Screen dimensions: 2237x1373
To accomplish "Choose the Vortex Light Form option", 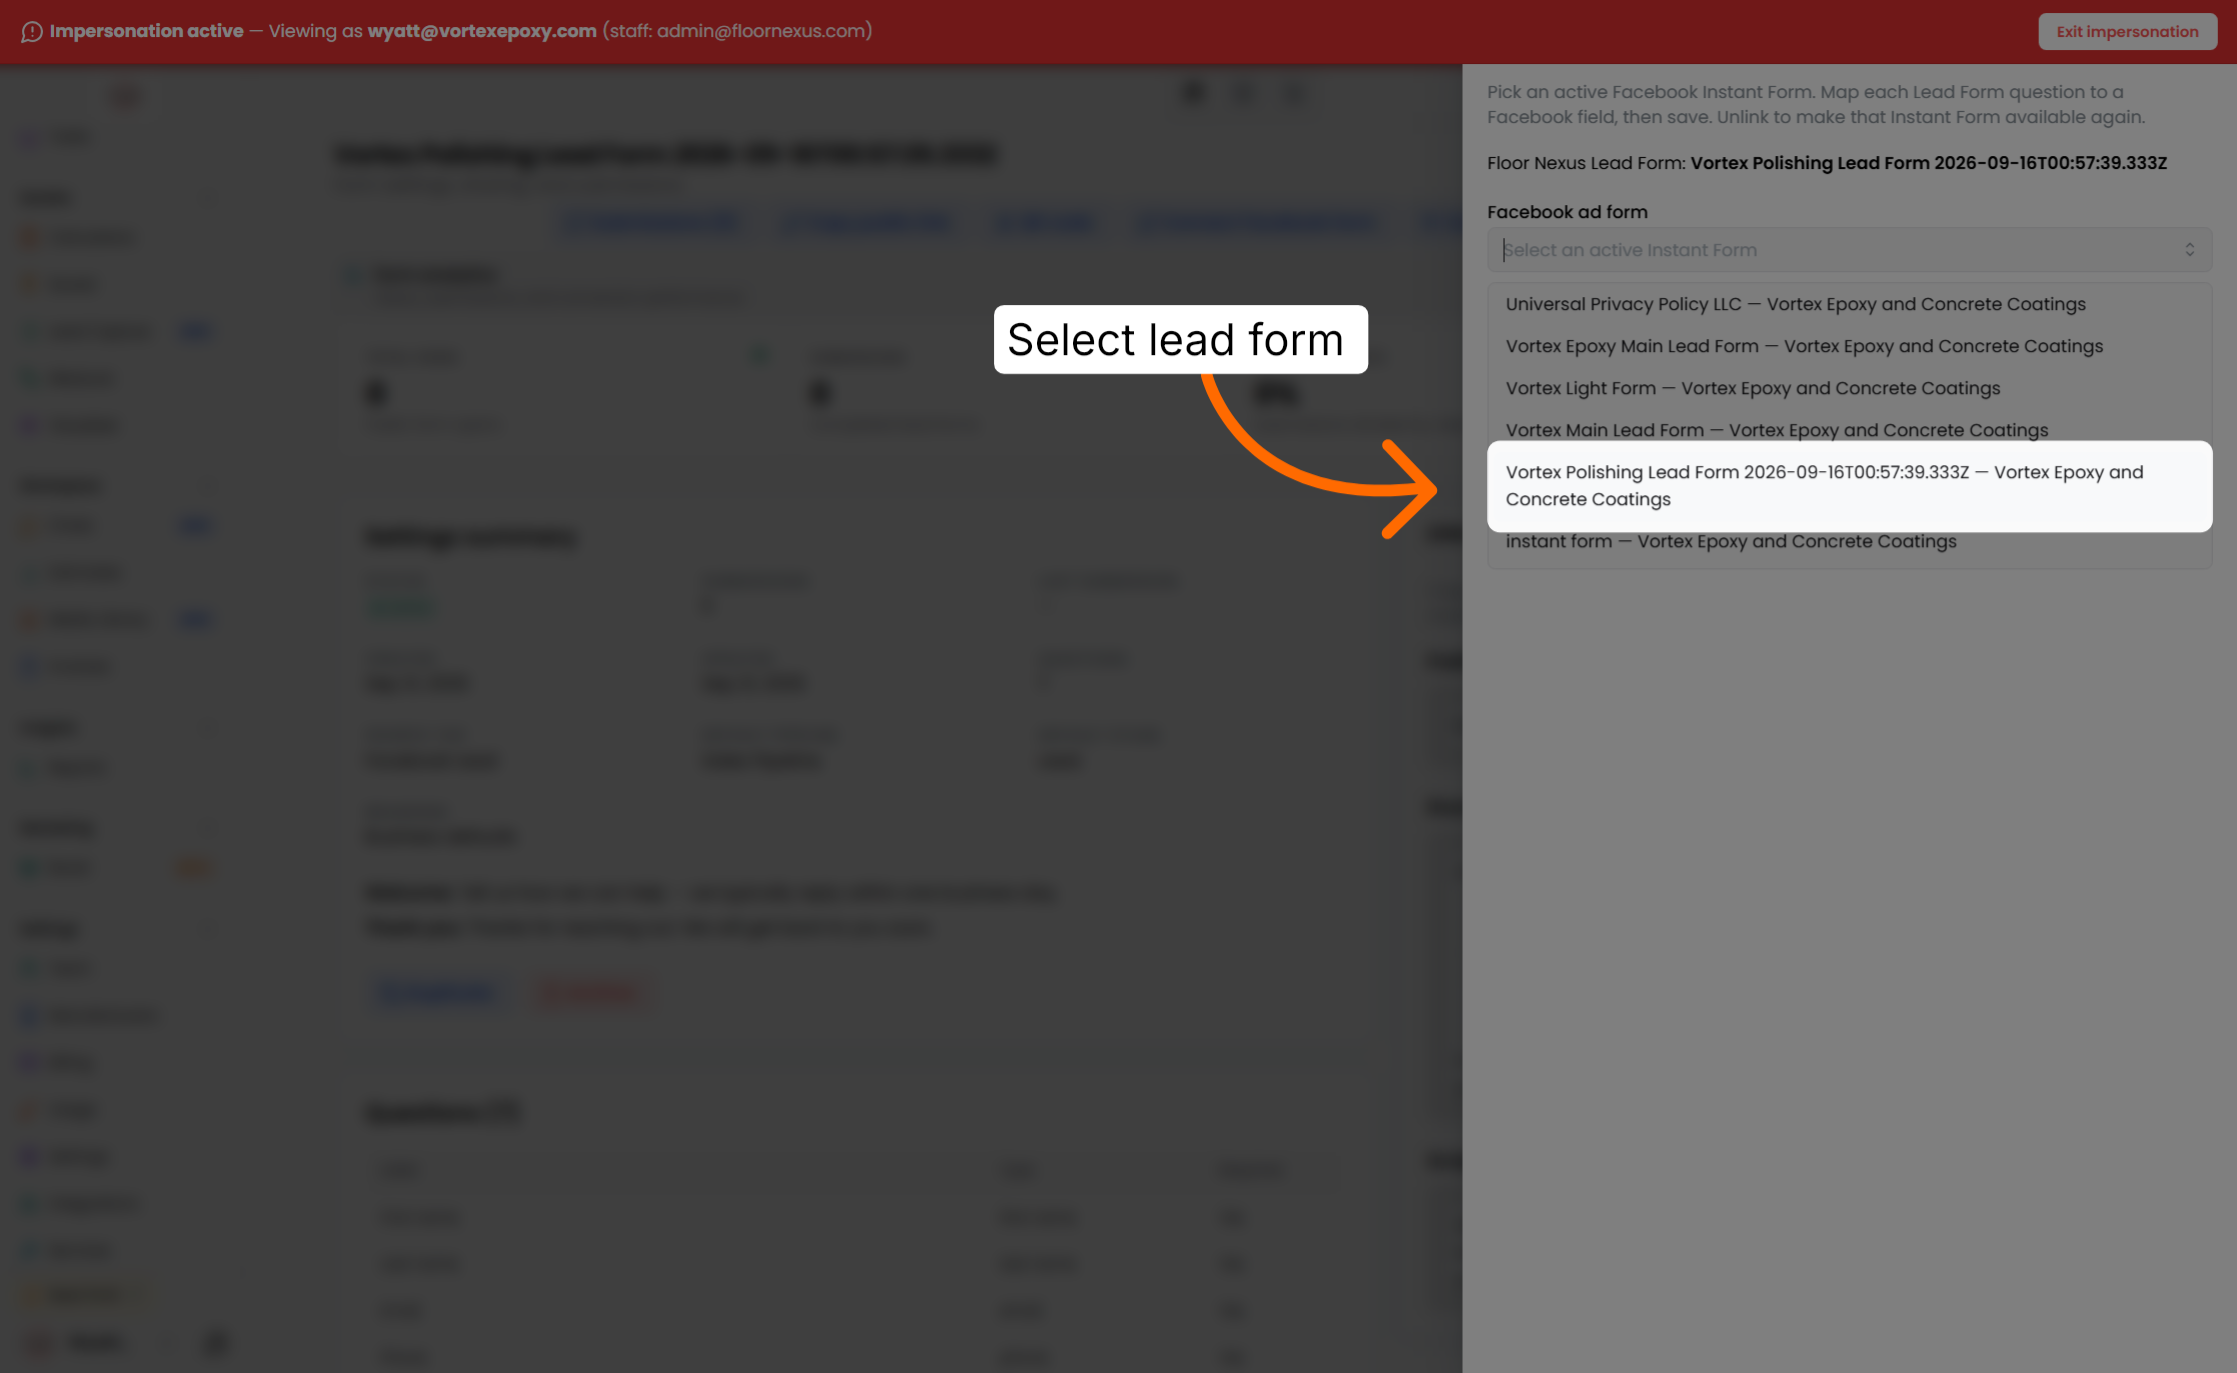I will tap(1849, 388).
